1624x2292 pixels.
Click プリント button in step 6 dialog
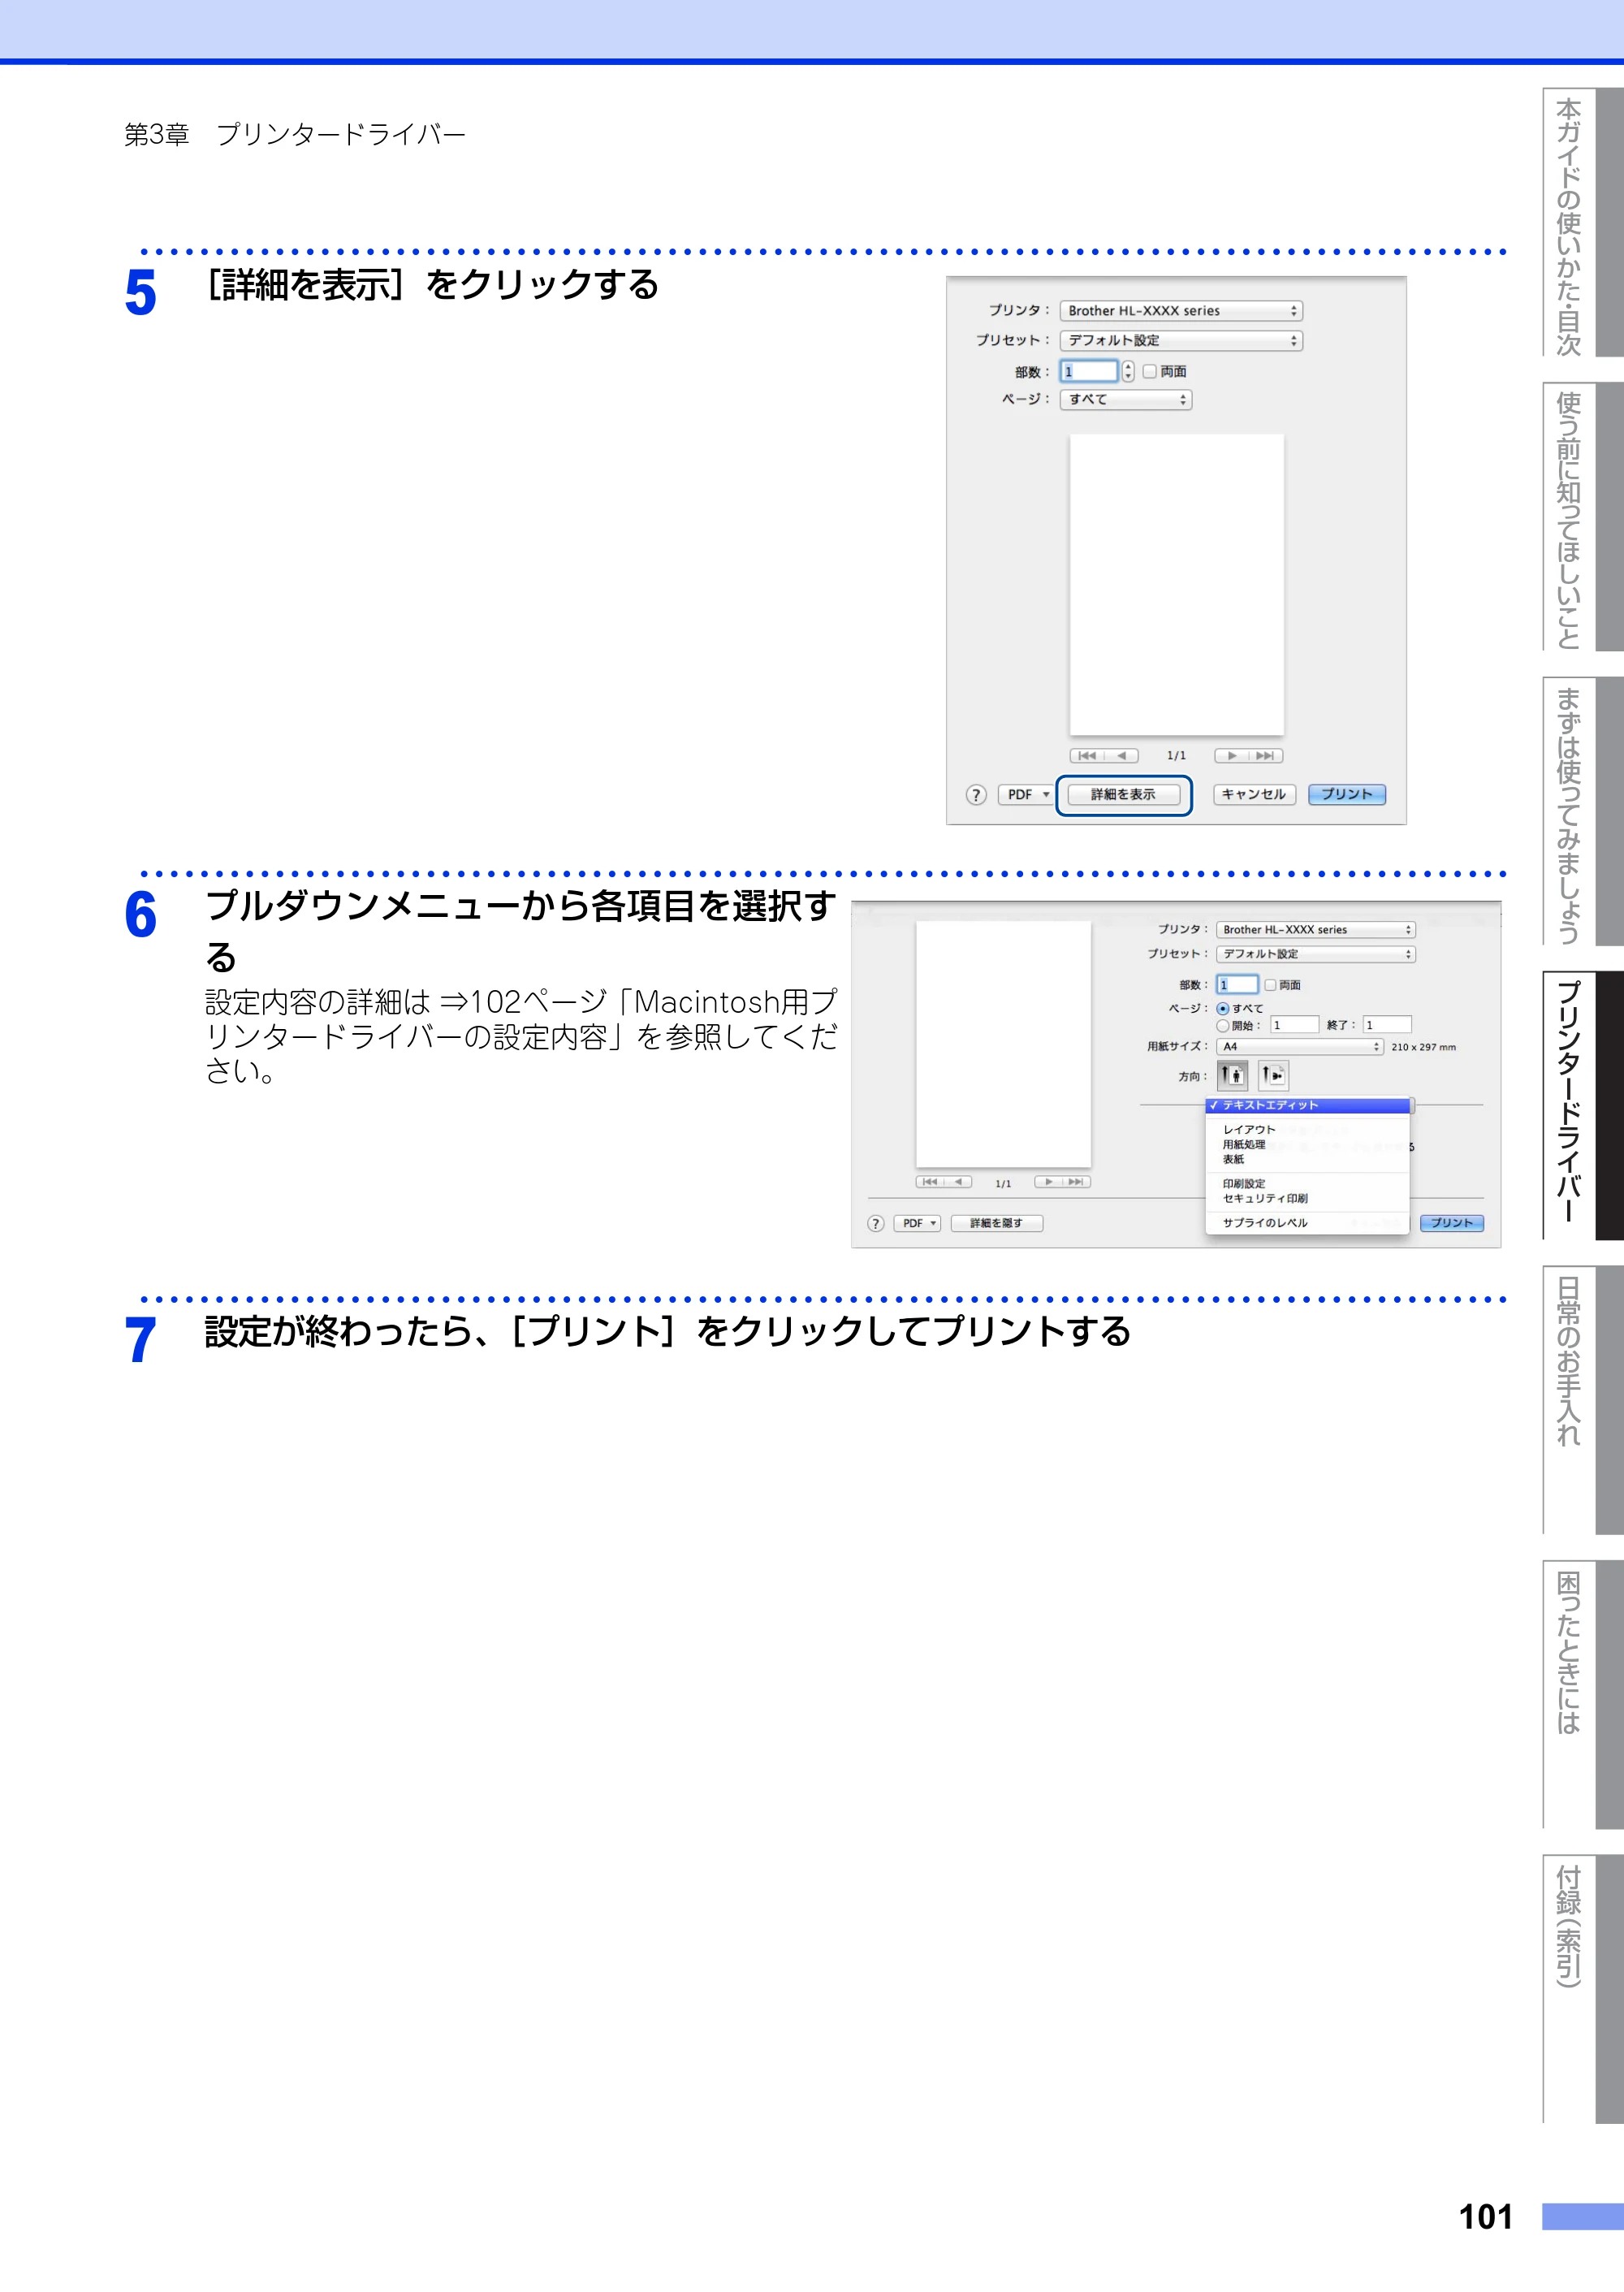pyautogui.click(x=1452, y=1223)
